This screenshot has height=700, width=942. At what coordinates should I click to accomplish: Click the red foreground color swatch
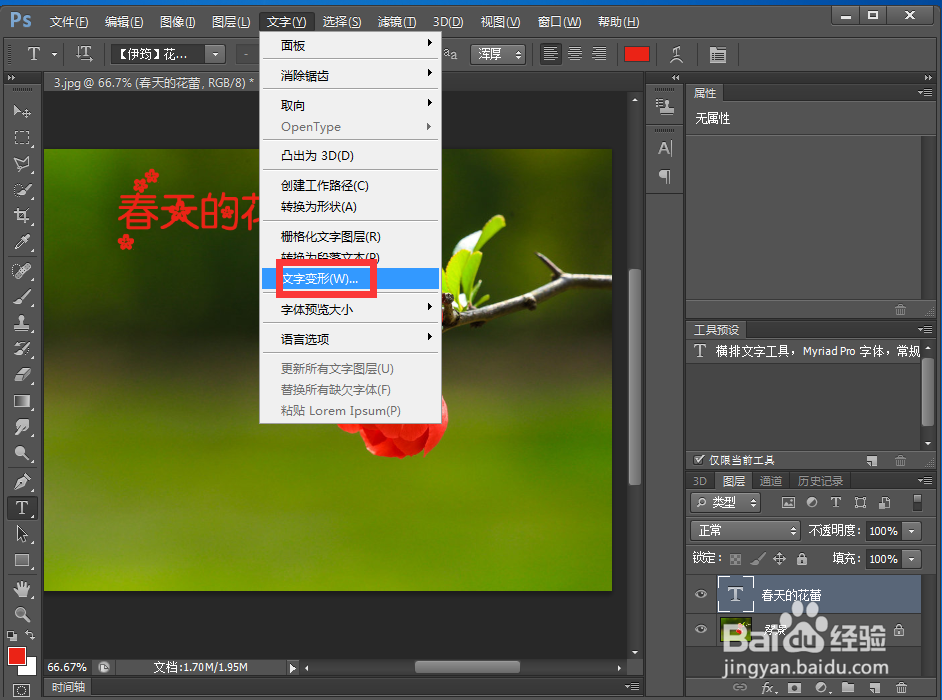click(x=17, y=656)
